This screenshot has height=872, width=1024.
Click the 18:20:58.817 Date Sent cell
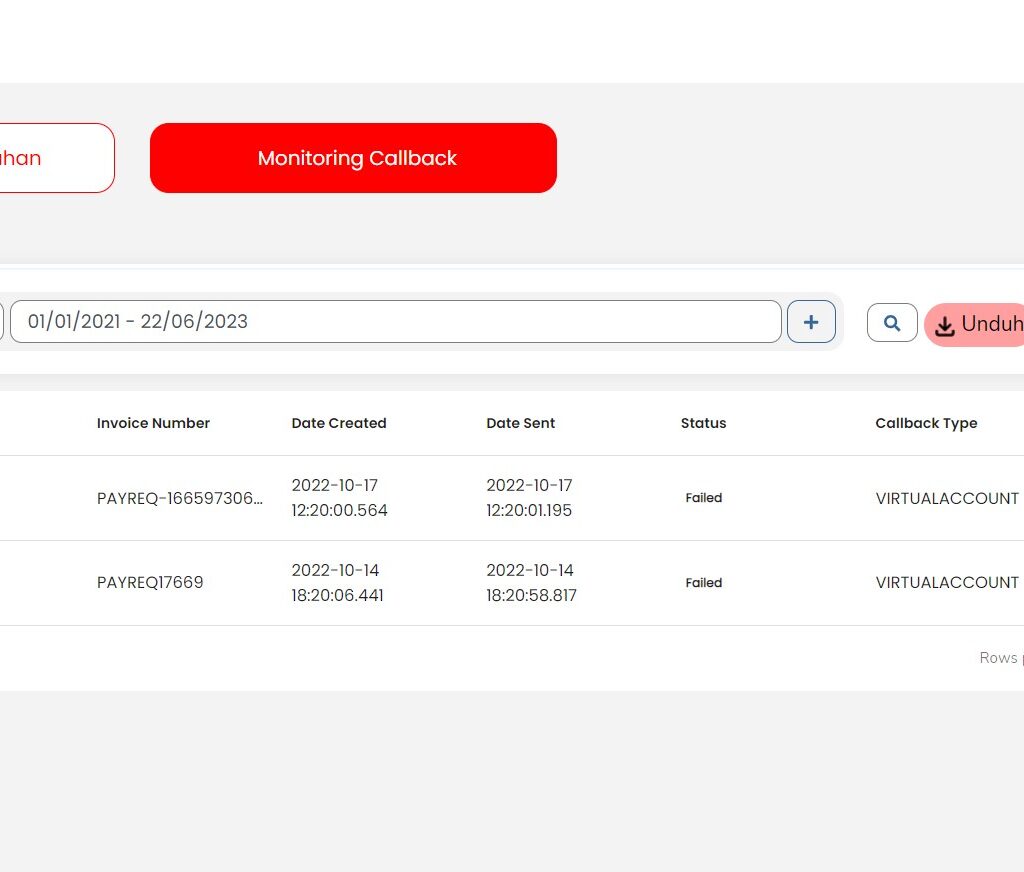tap(531, 595)
